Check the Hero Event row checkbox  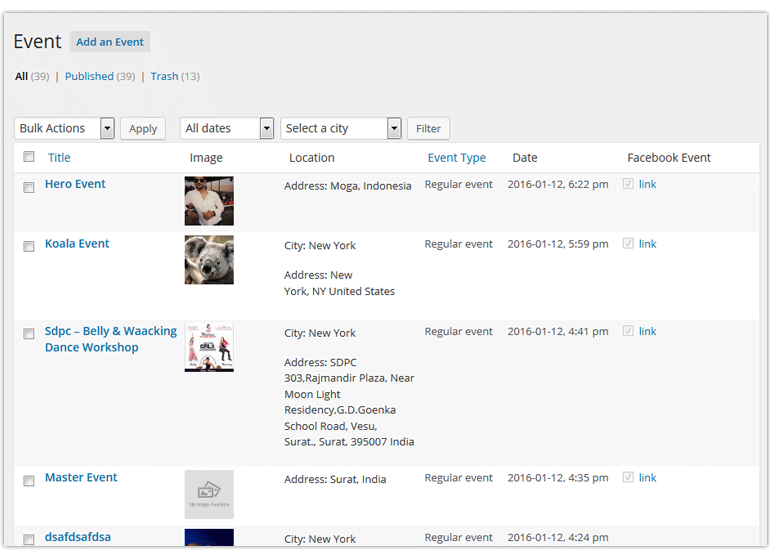click(29, 187)
